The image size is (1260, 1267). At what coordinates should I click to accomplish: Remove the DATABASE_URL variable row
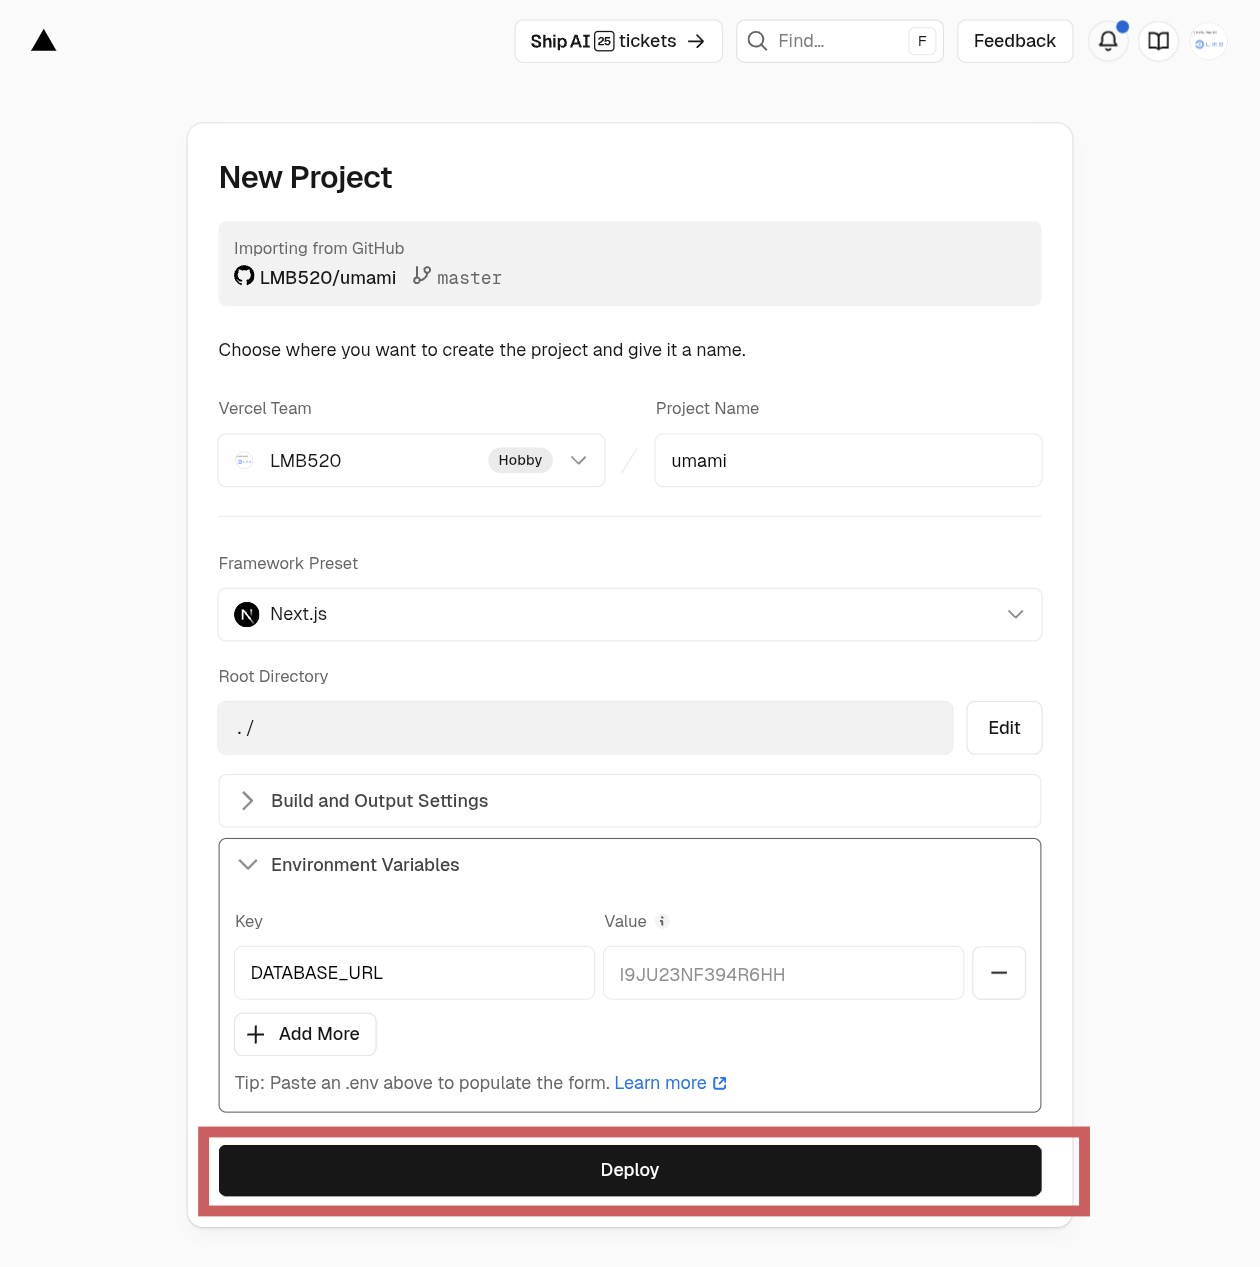click(x=998, y=973)
